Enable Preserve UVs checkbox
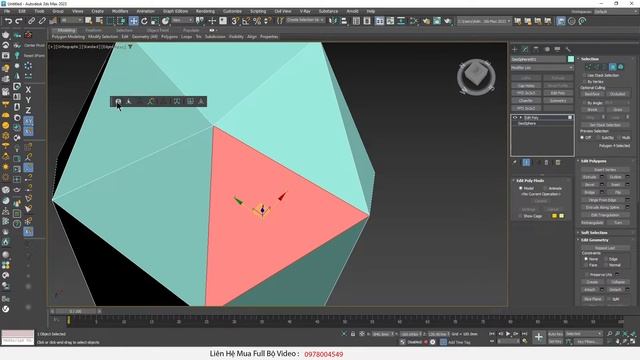The width and height of the screenshot is (640, 360). click(x=587, y=275)
